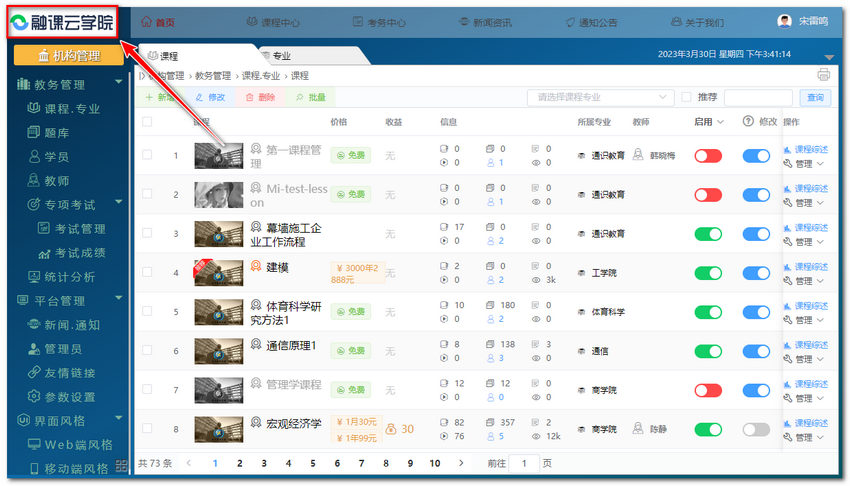Click the 首页 home icon in top navigation

pos(146,21)
